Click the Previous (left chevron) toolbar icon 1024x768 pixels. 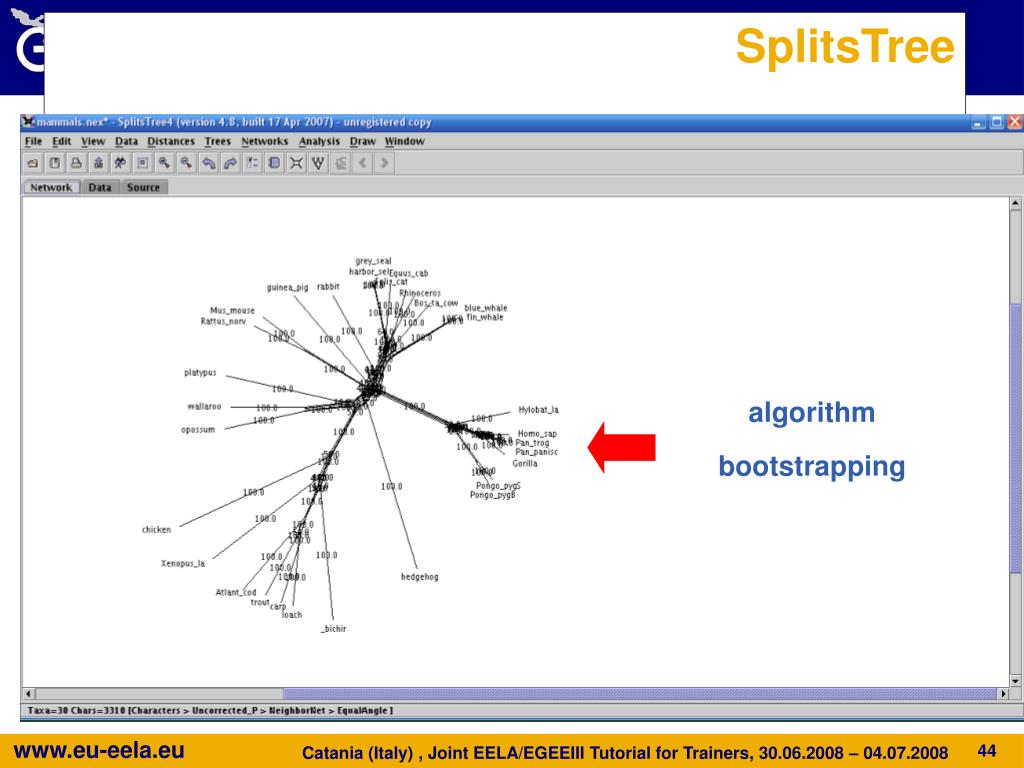point(362,163)
